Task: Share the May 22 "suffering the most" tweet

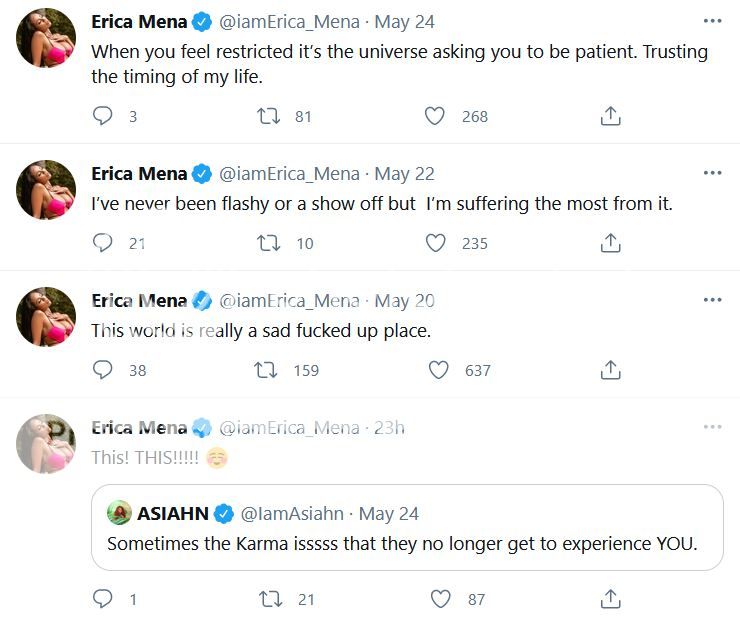Action: 610,243
